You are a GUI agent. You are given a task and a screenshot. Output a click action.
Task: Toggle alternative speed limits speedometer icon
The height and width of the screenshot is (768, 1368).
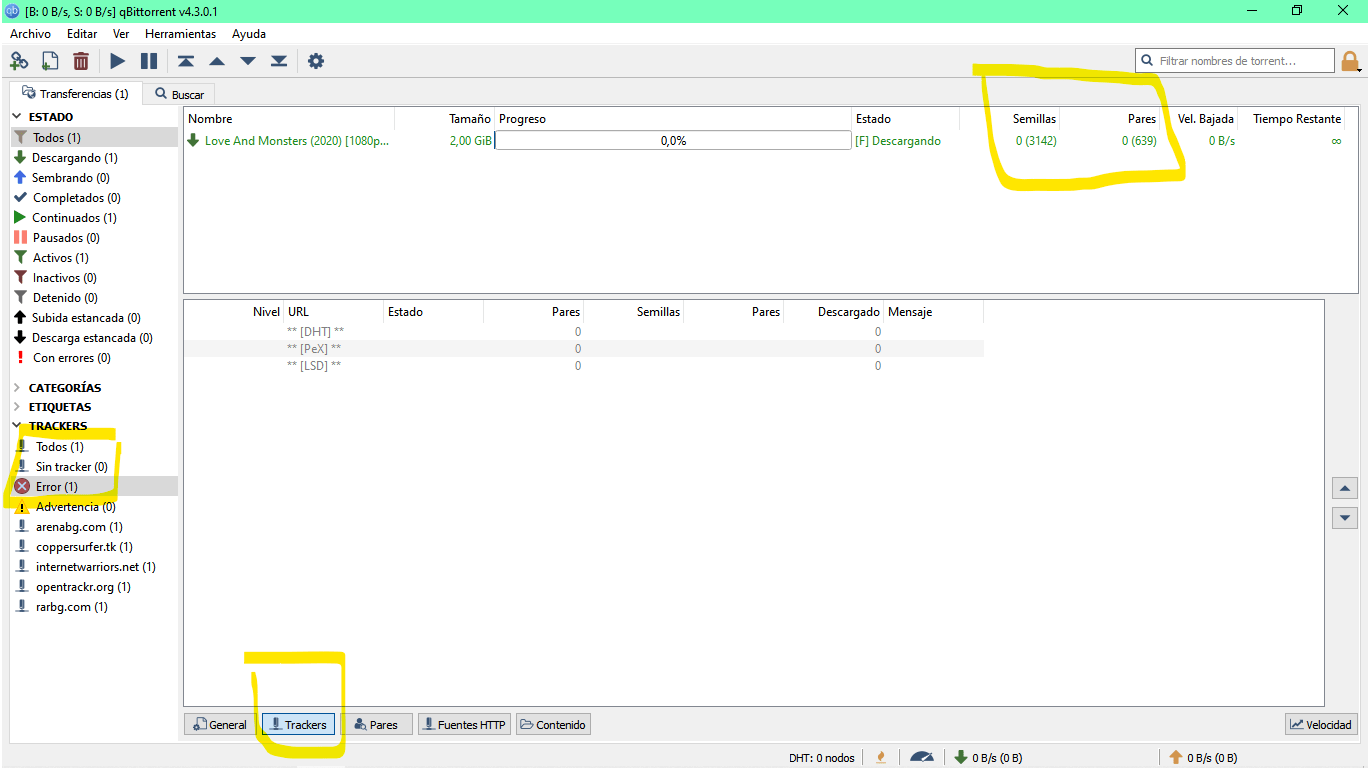922,757
